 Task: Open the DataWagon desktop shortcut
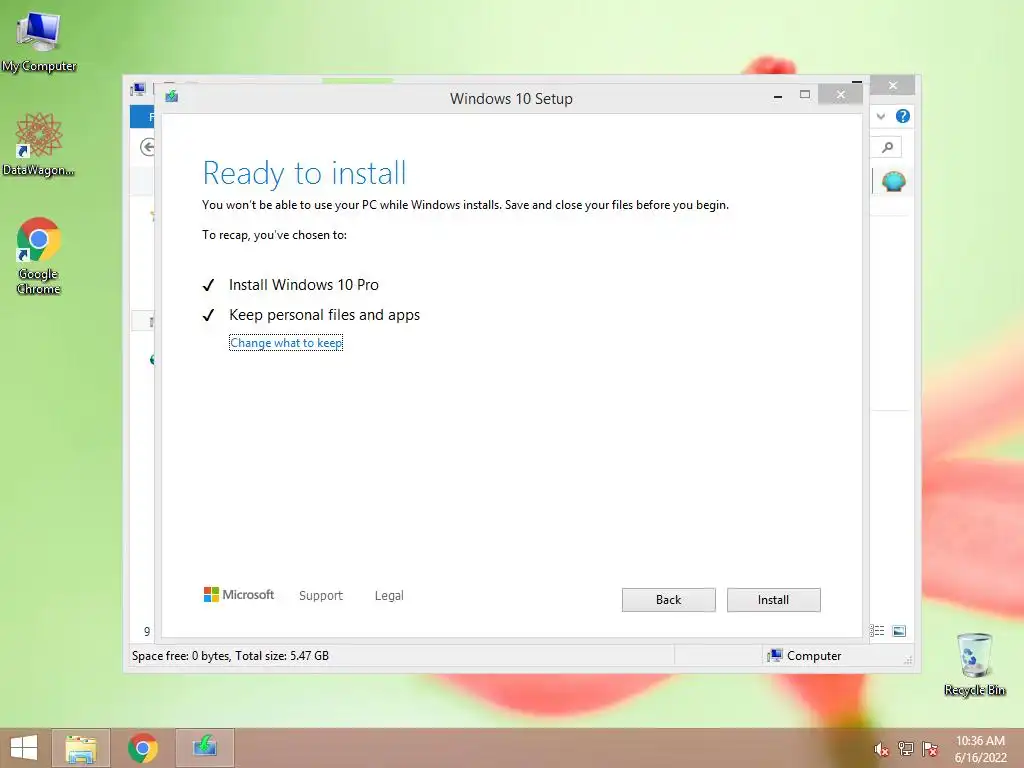pyautogui.click(x=39, y=144)
